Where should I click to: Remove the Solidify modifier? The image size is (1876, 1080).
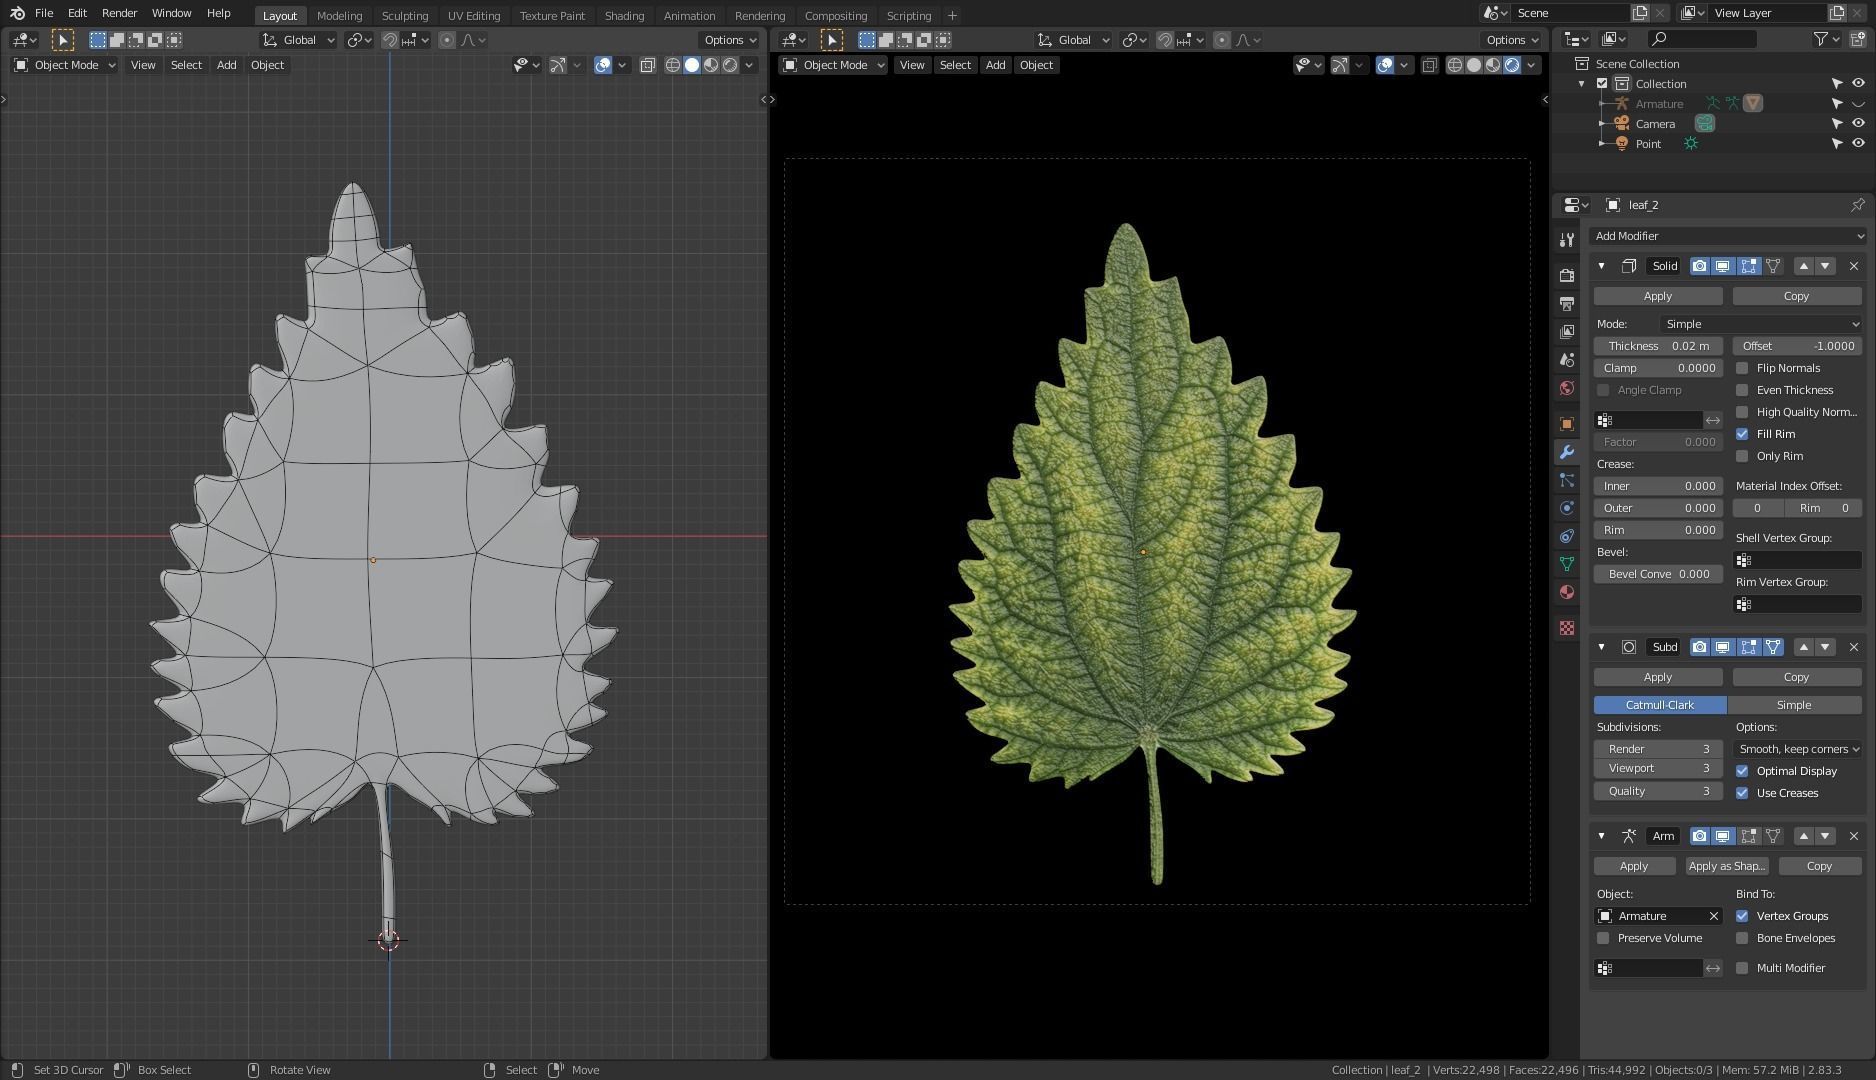click(1854, 266)
